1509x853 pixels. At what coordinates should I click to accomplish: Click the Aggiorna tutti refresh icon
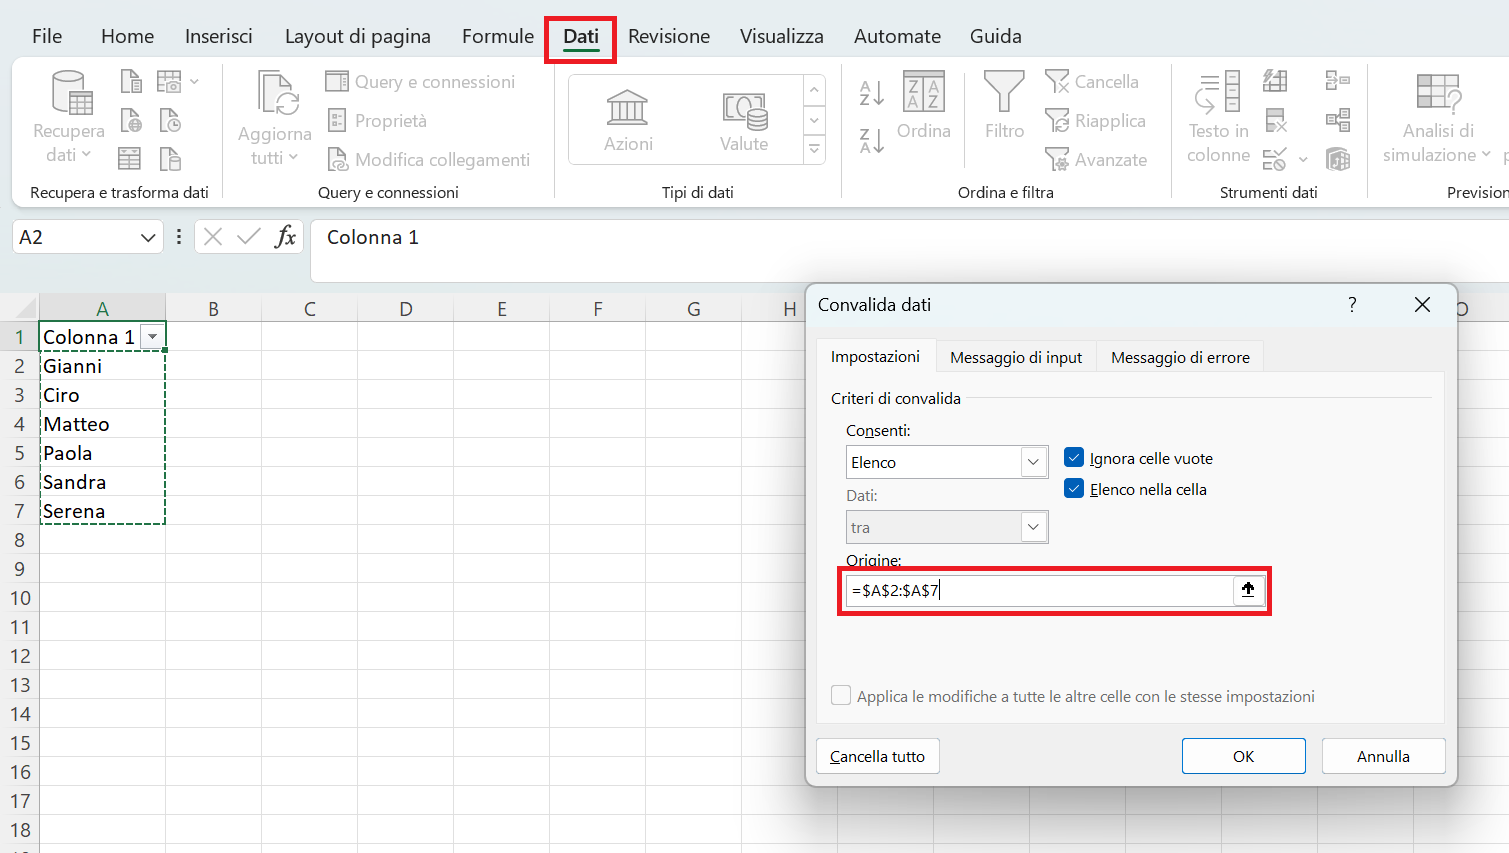point(276,93)
